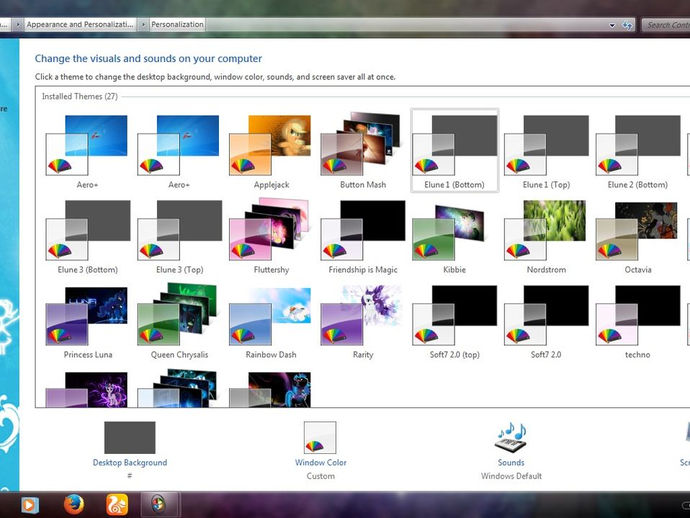Click the Sounds link
690x518 pixels.
coord(511,463)
